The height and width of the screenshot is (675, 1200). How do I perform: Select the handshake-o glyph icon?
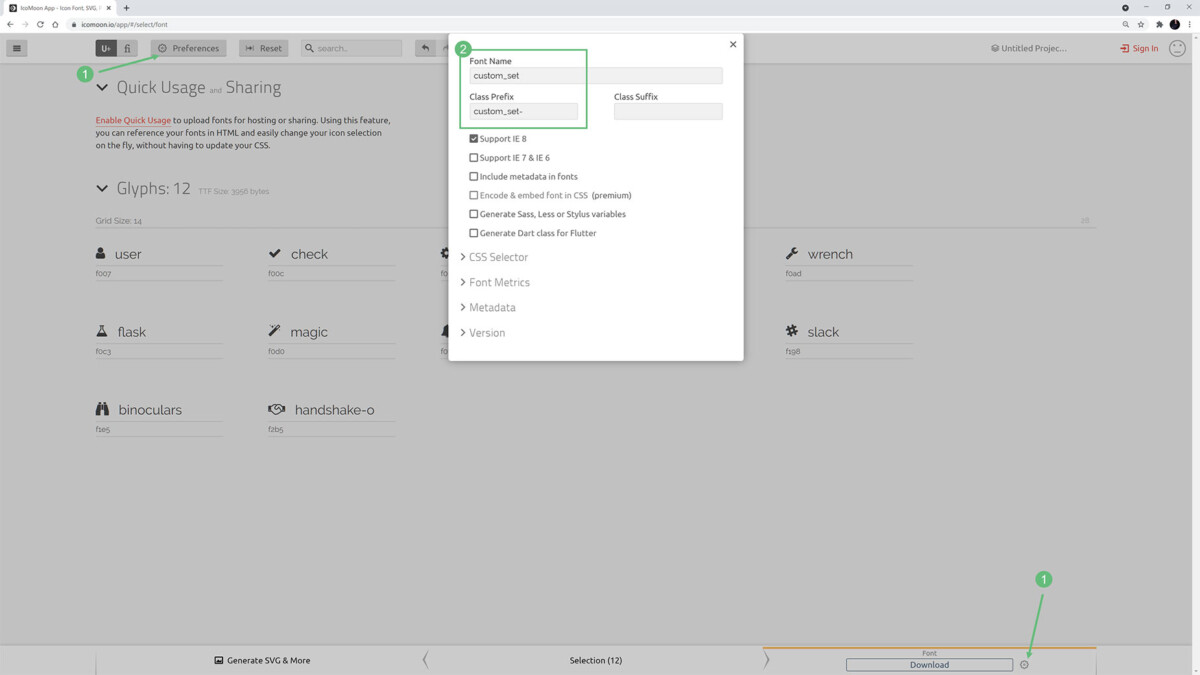point(277,408)
